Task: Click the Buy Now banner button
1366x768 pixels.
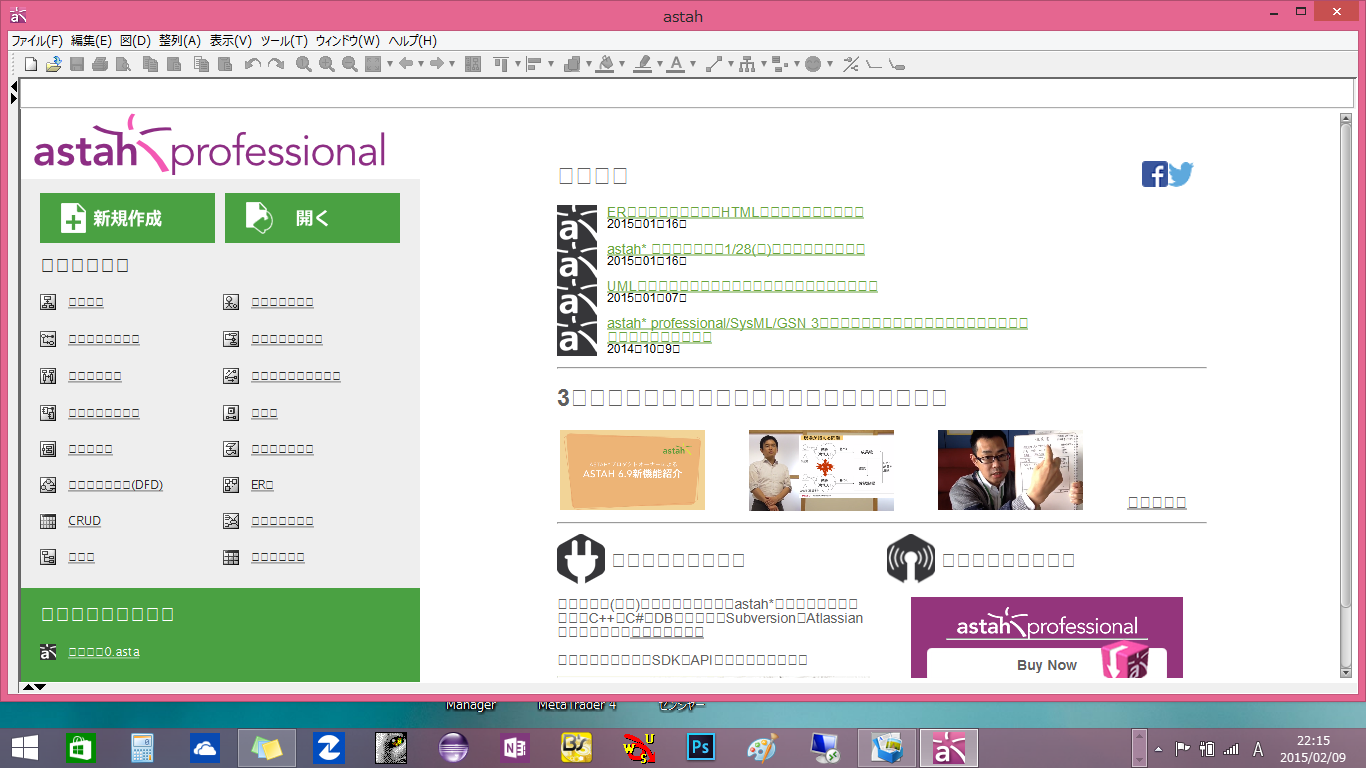Action: coord(1046,665)
